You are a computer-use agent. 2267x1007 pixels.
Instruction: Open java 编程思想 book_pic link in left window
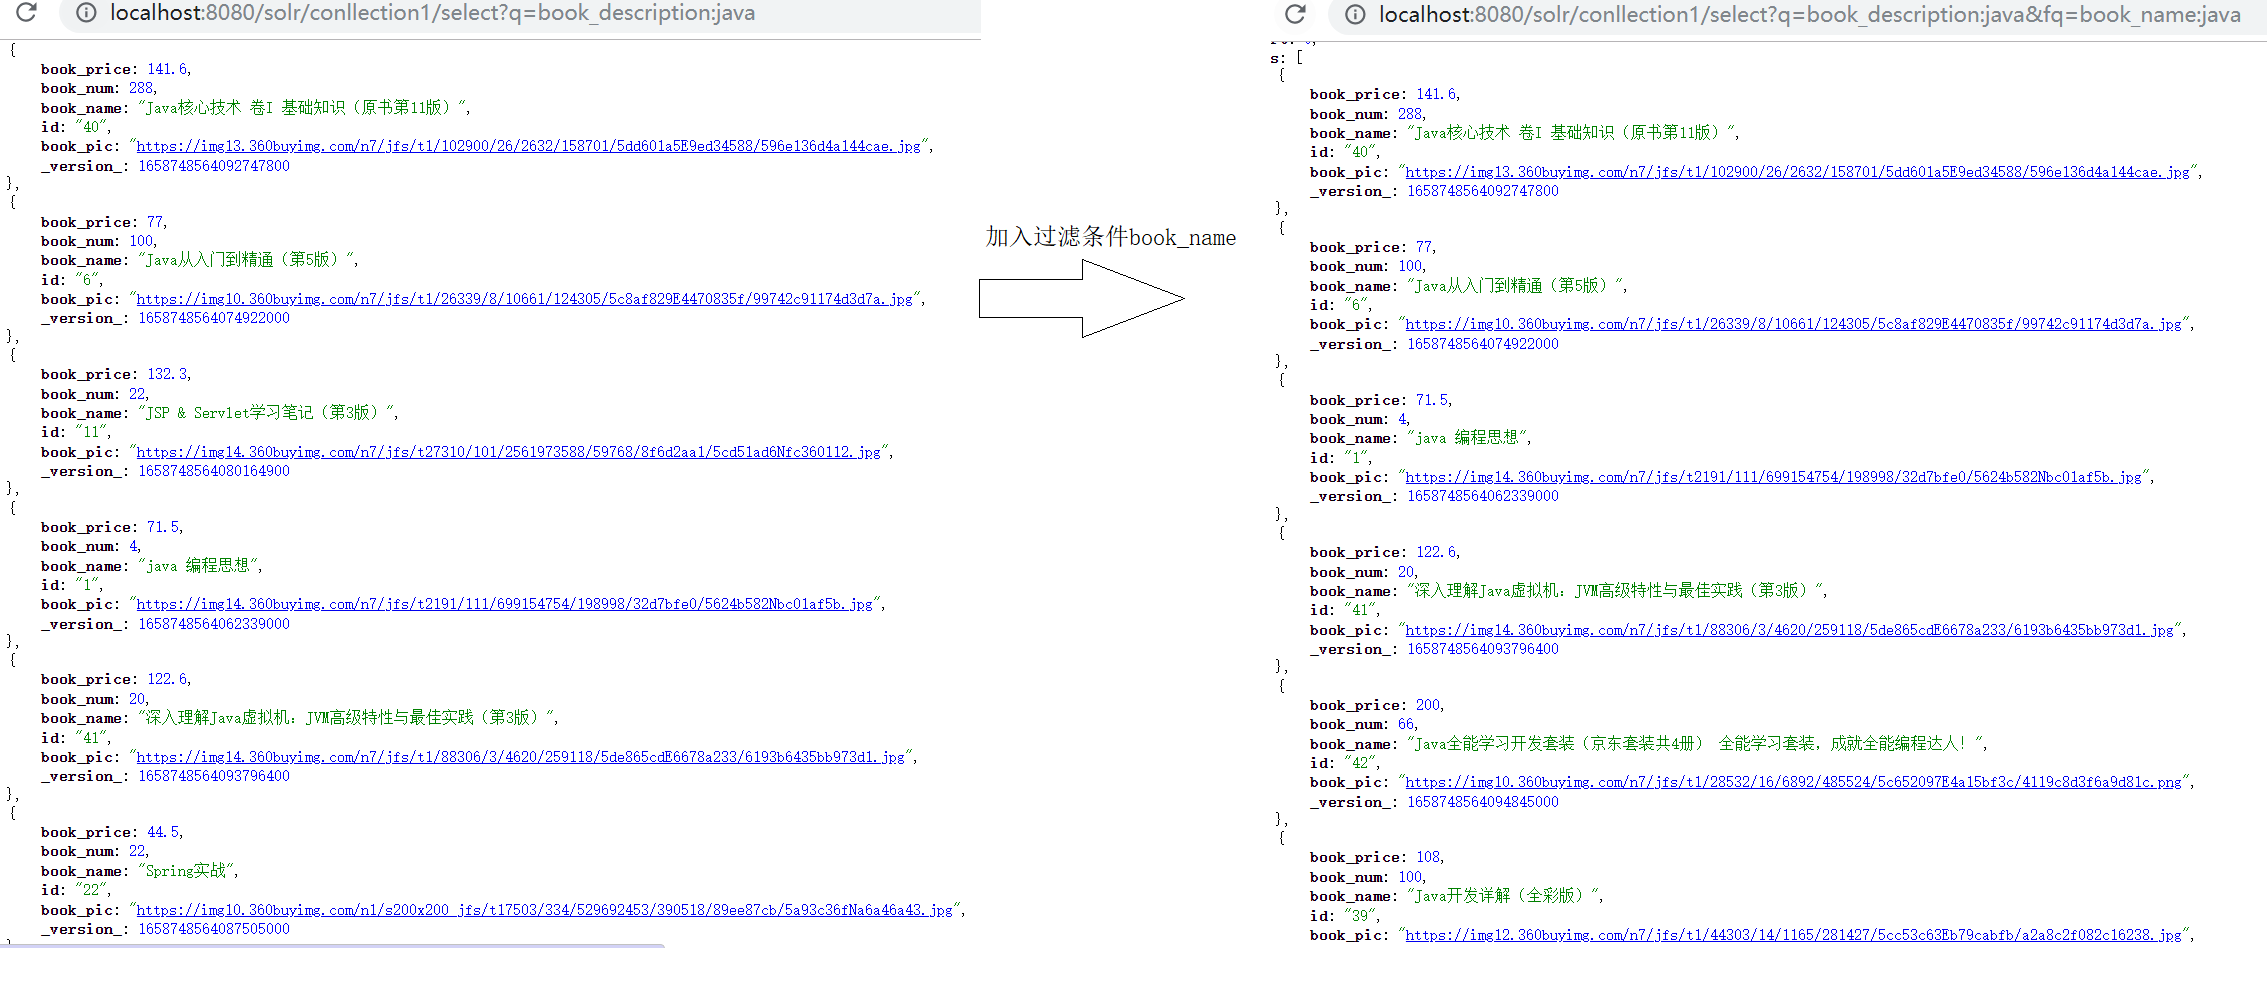coord(504,604)
